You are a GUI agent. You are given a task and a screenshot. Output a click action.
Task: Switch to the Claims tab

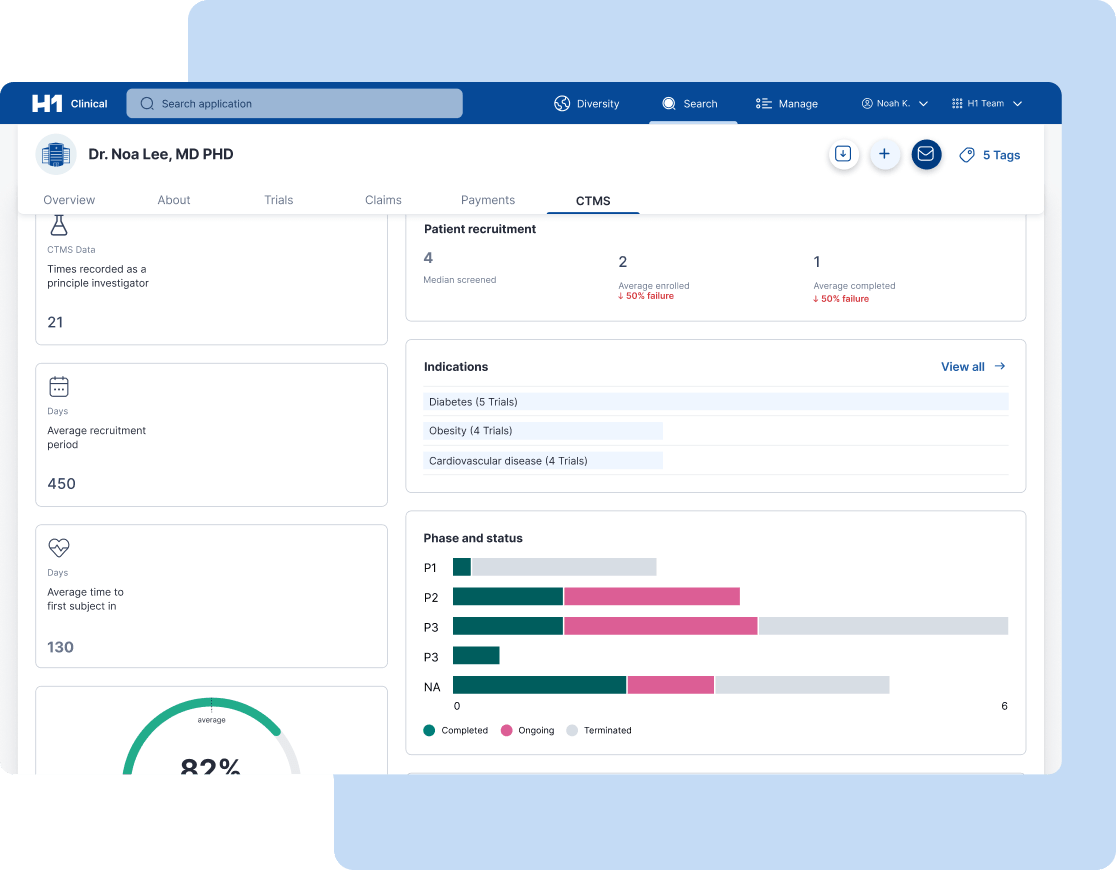383,200
